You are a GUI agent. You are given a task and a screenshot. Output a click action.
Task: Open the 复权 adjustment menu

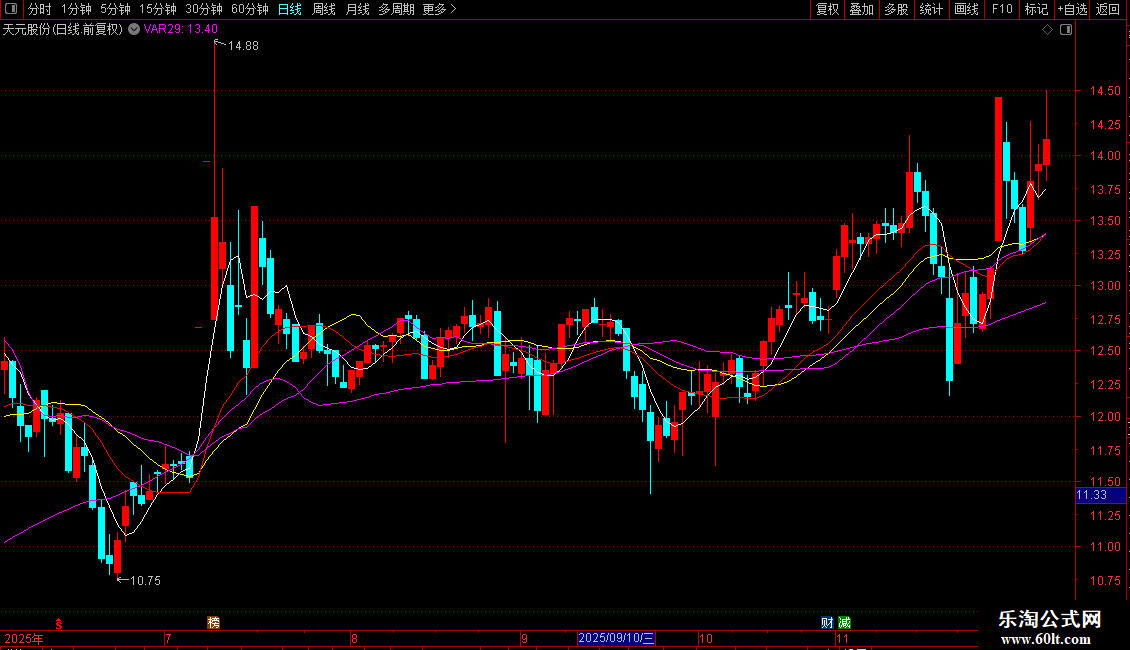point(827,9)
